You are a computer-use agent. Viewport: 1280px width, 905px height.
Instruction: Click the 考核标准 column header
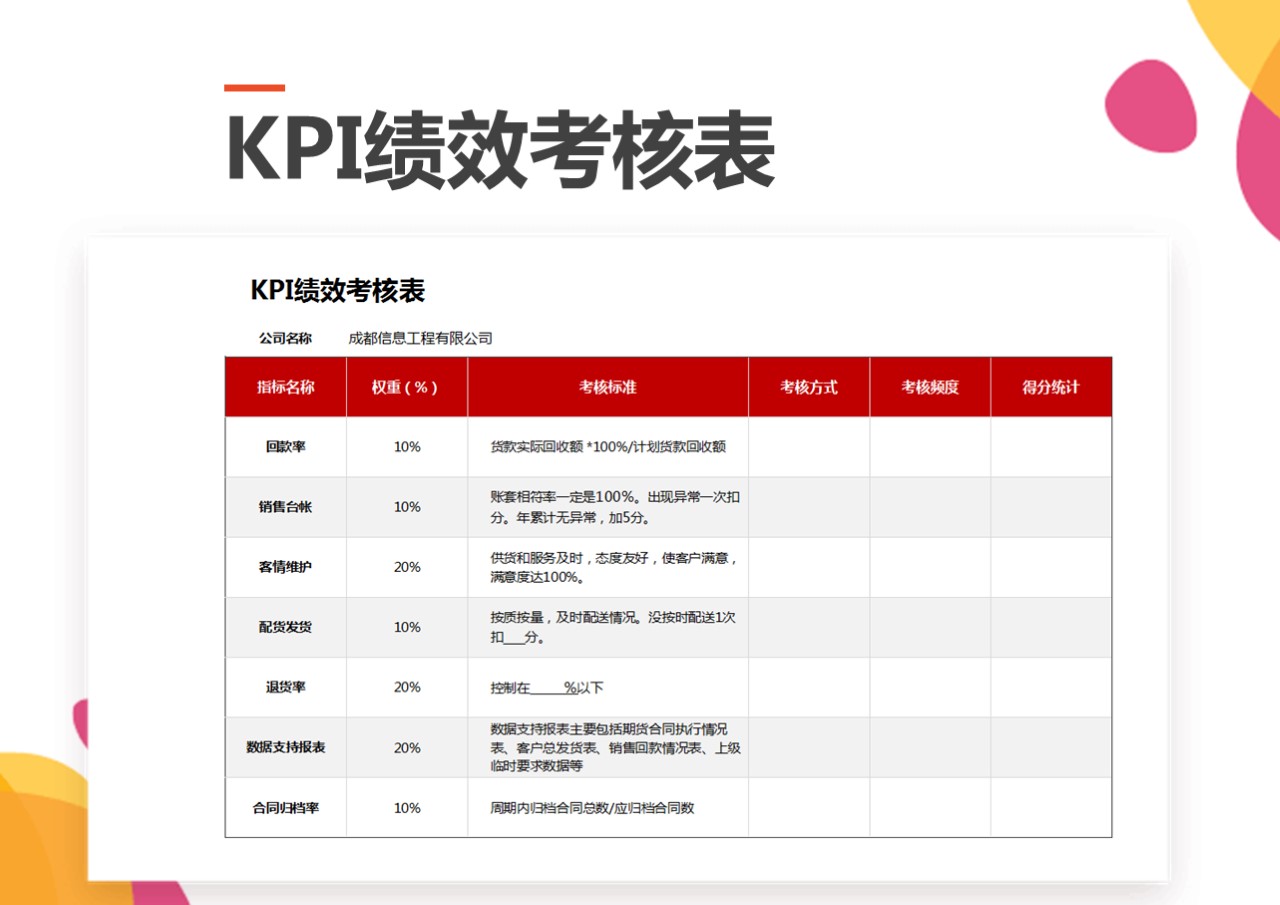point(608,386)
